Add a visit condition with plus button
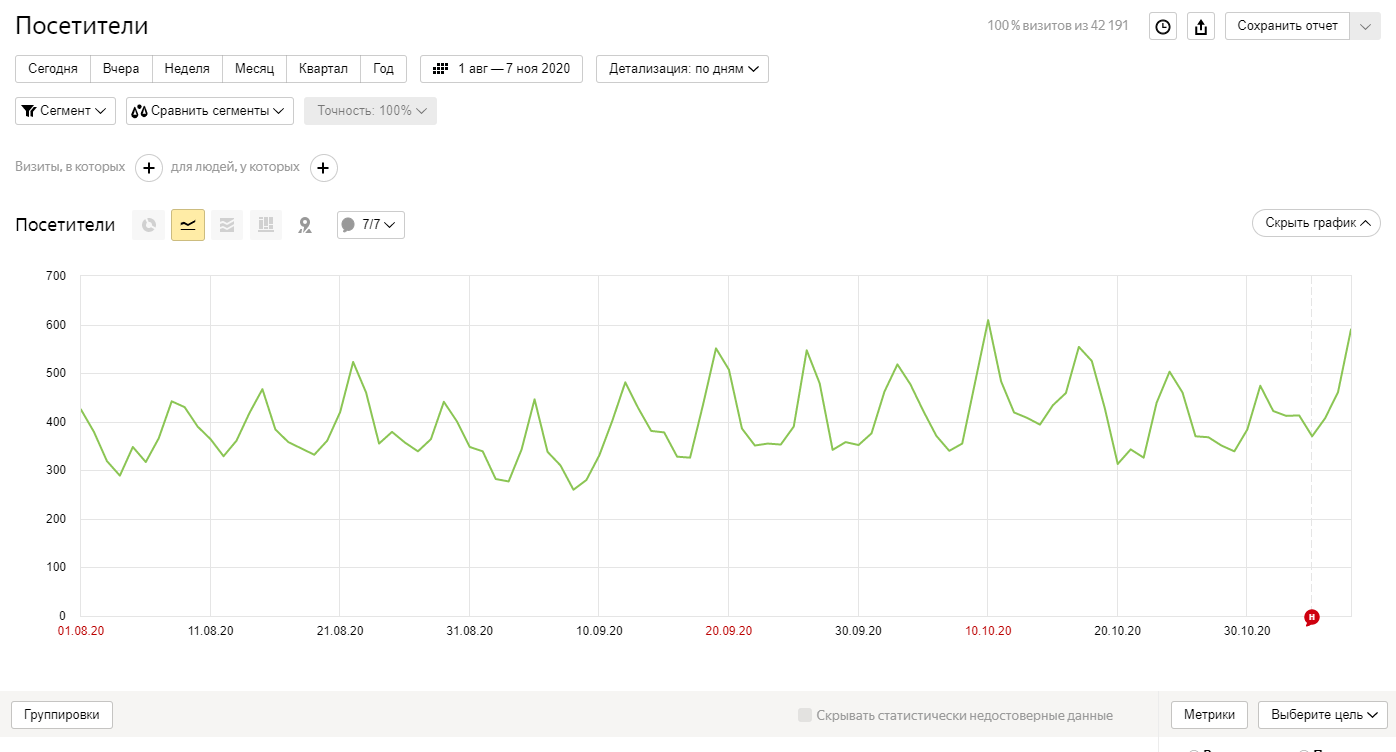This screenshot has width=1396, height=752. pyautogui.click(x=148, y=168)
